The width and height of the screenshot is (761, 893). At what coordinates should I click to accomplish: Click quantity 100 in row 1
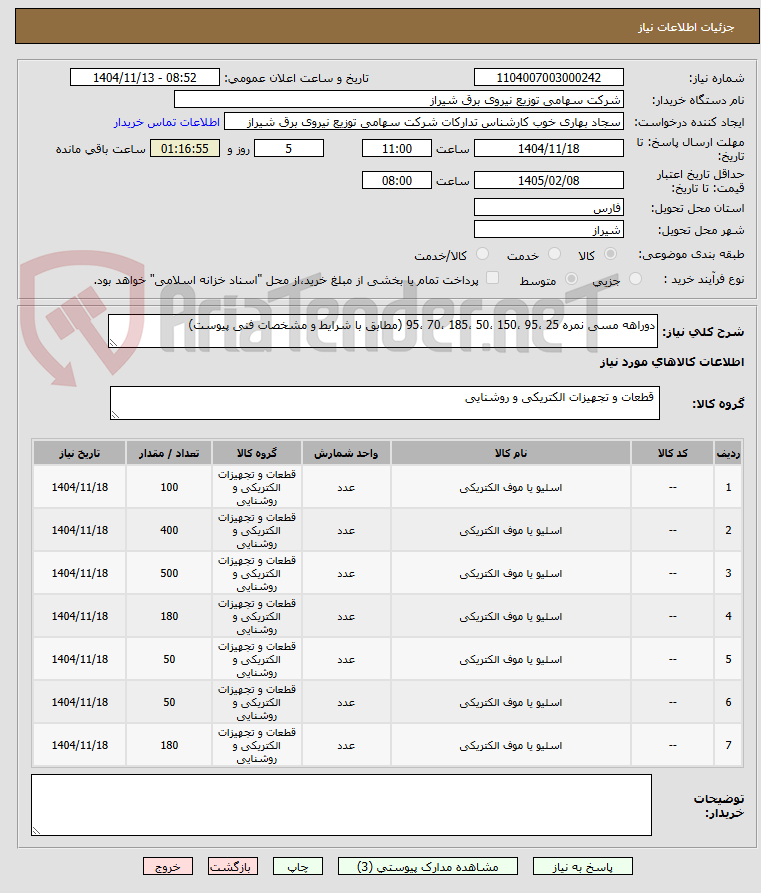pyautogui.click(x=169, y=488)
